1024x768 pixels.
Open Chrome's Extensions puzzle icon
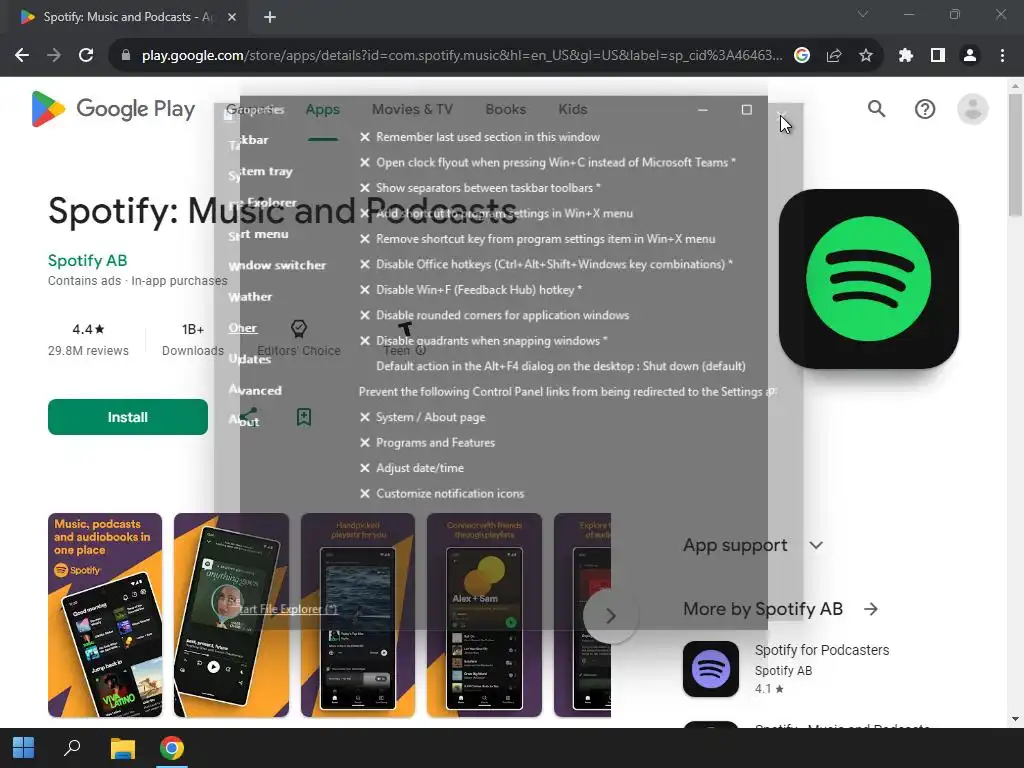click(x=906, y=56)
